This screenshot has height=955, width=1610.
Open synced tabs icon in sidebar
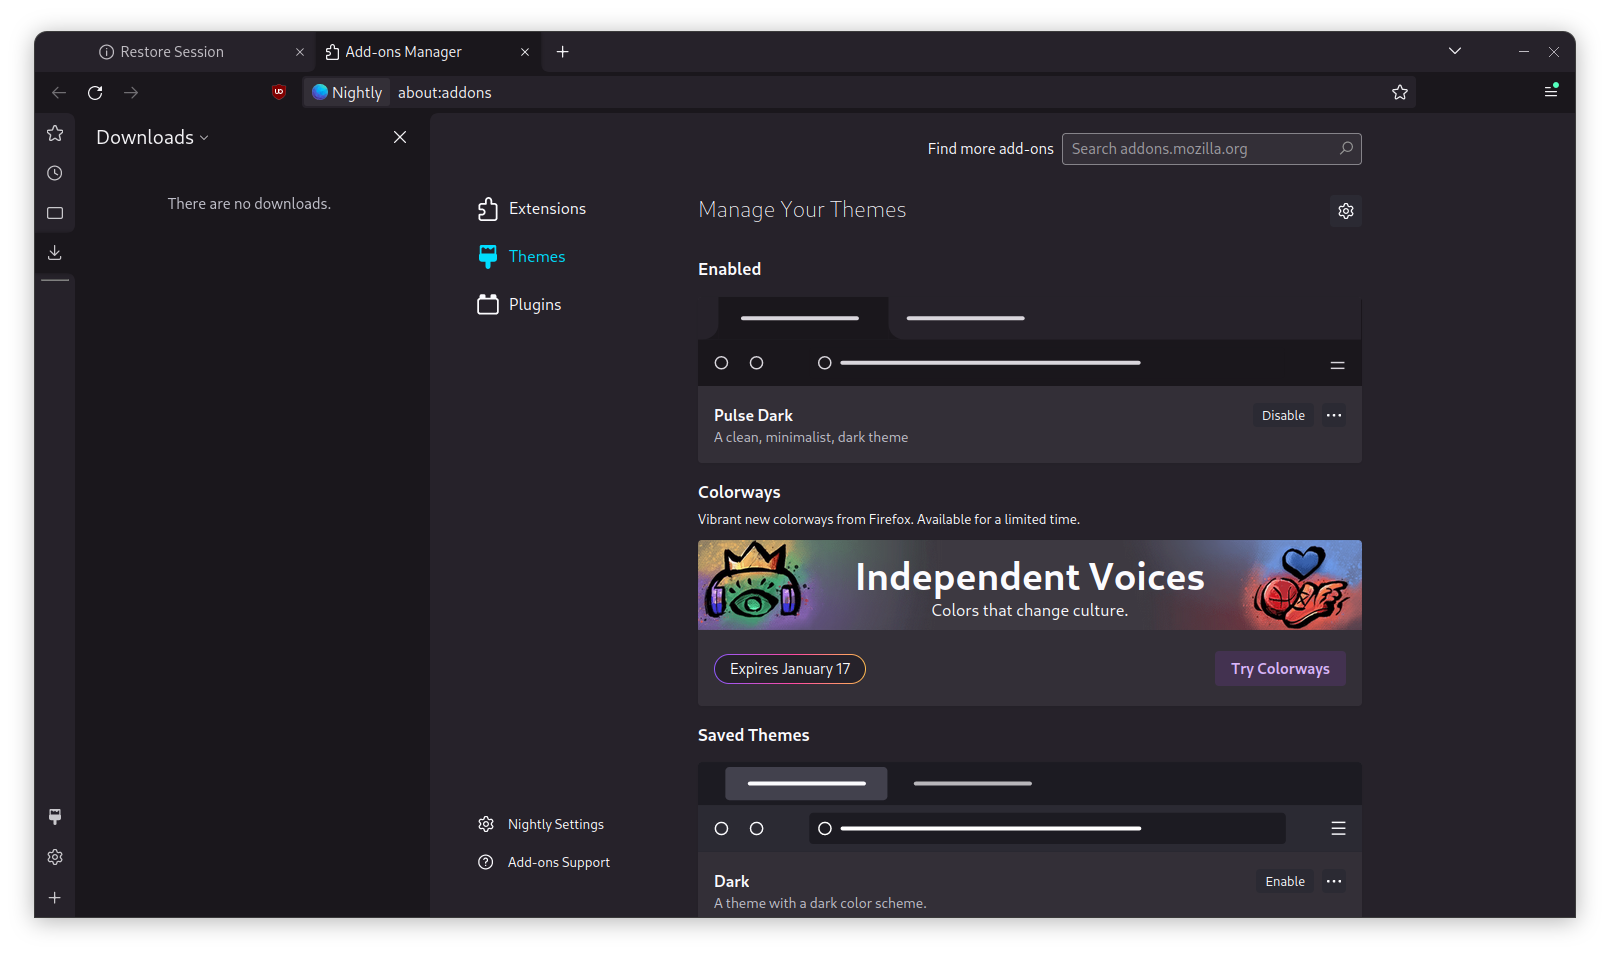point(55,213)
